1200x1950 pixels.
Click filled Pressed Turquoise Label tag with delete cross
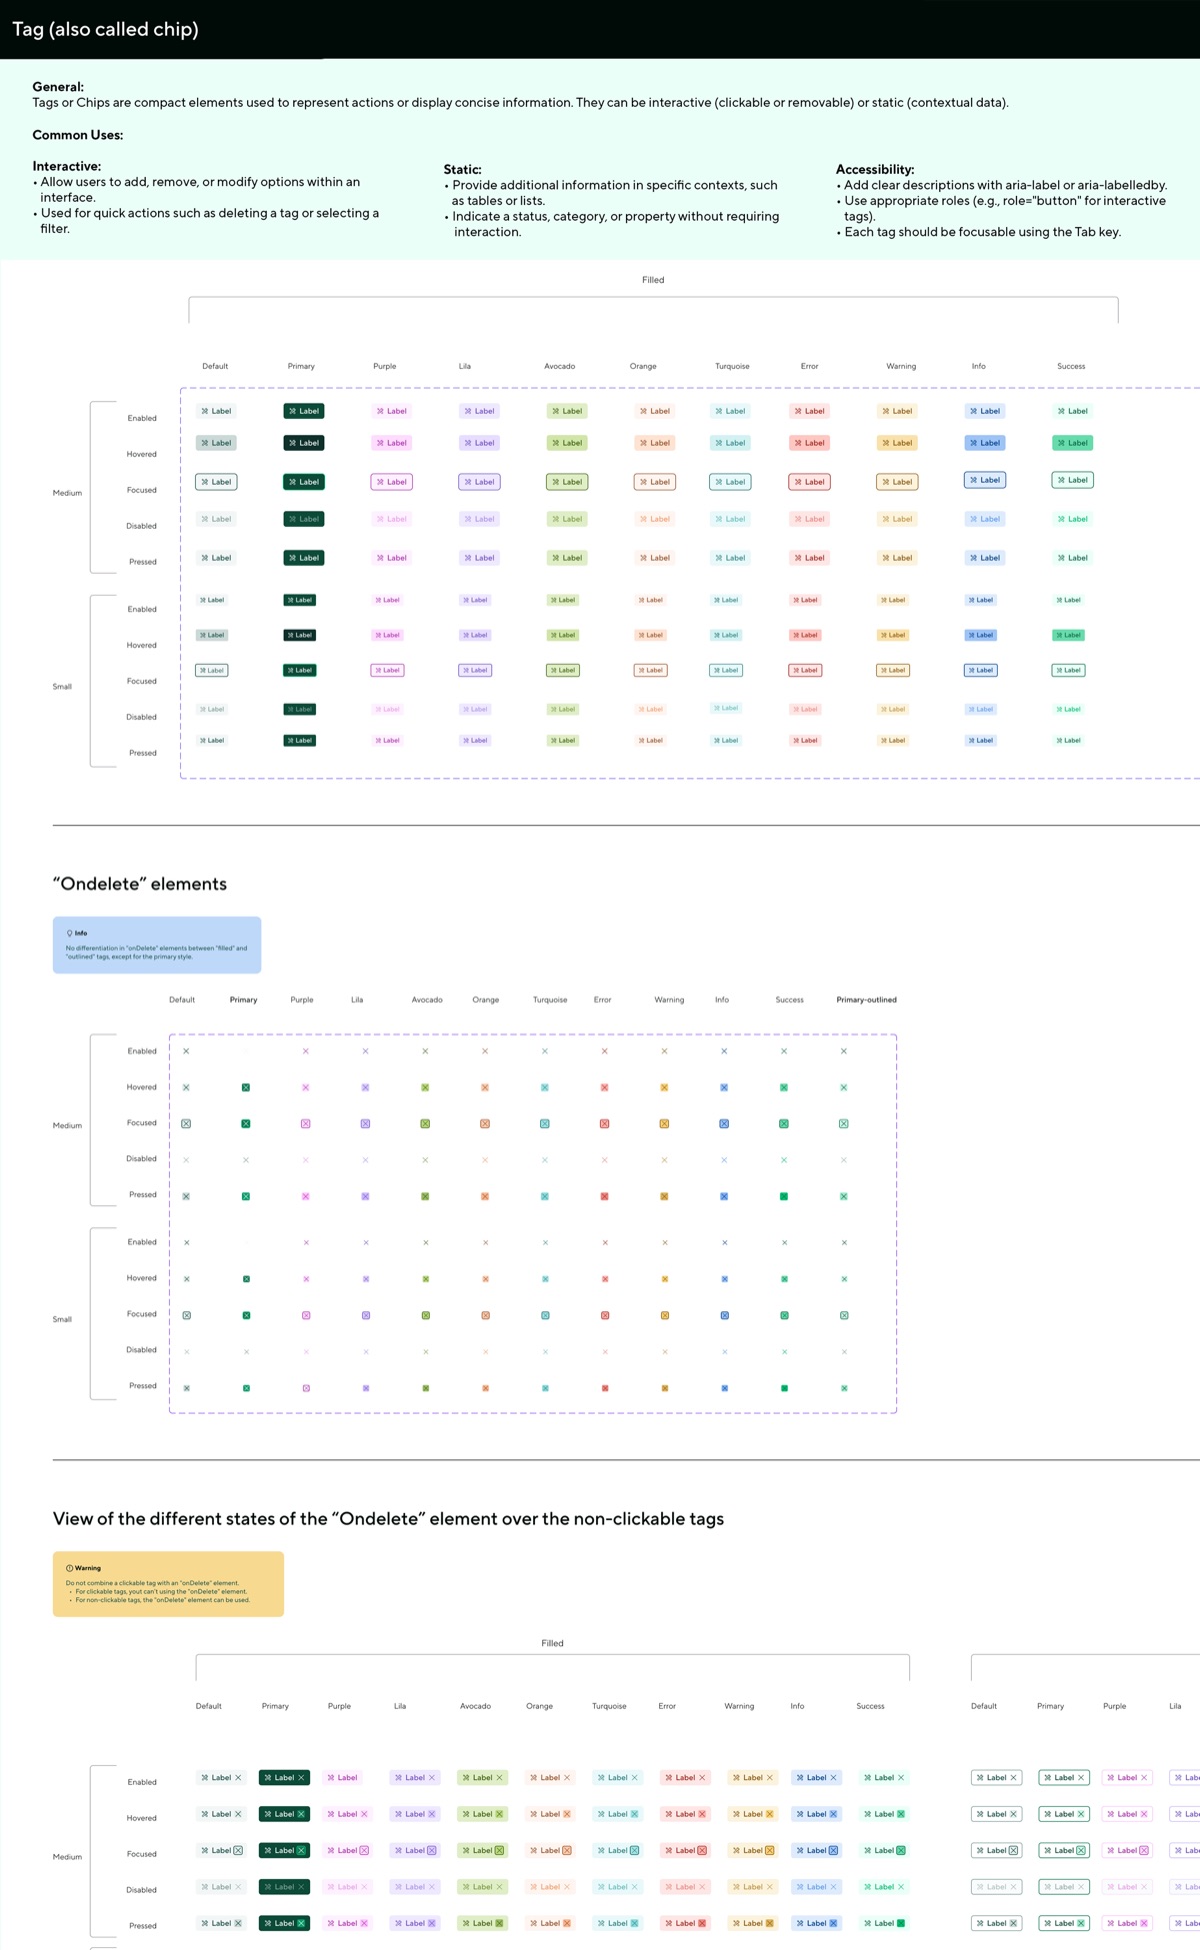pos(618,1923)
